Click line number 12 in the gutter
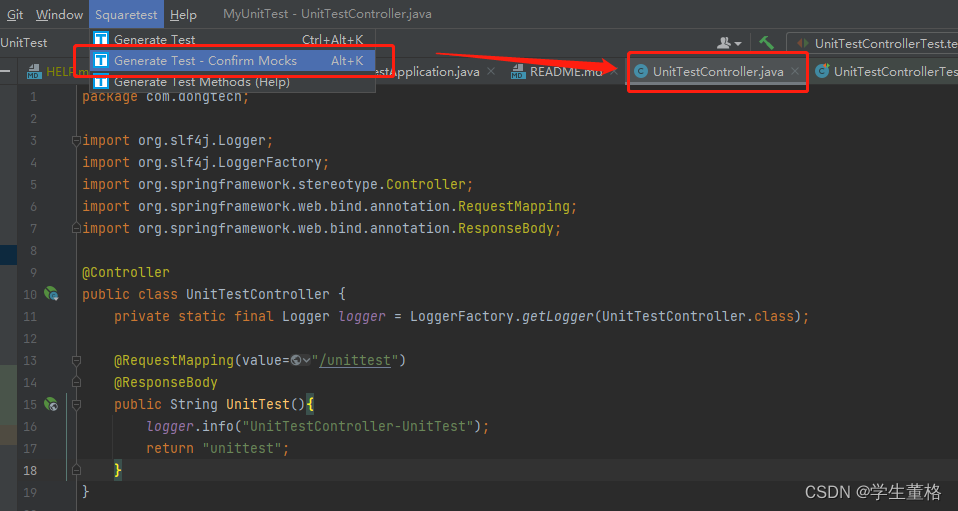The width and height of the screenshot is (958, 511). click(x=30, y=339)
